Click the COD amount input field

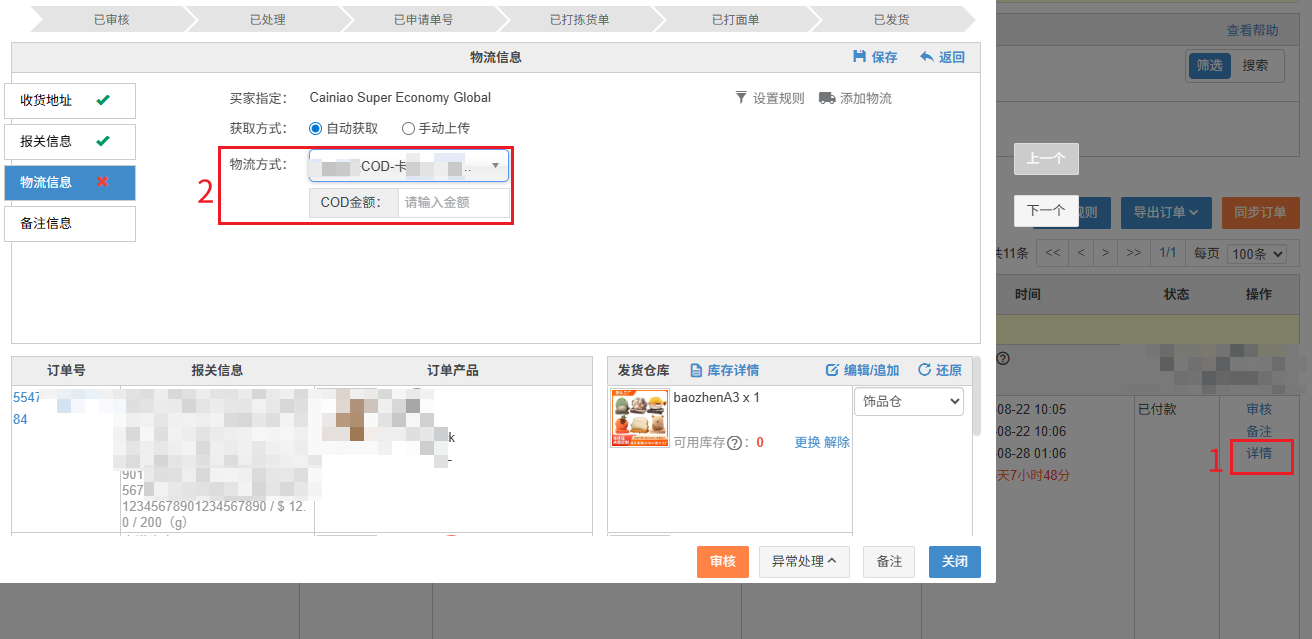pyautogui.click(x=454, y=203)
